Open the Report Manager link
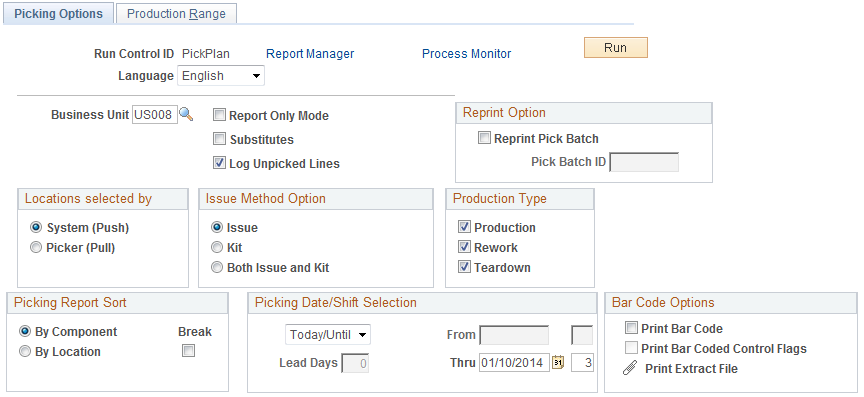 tap(310, 54)
